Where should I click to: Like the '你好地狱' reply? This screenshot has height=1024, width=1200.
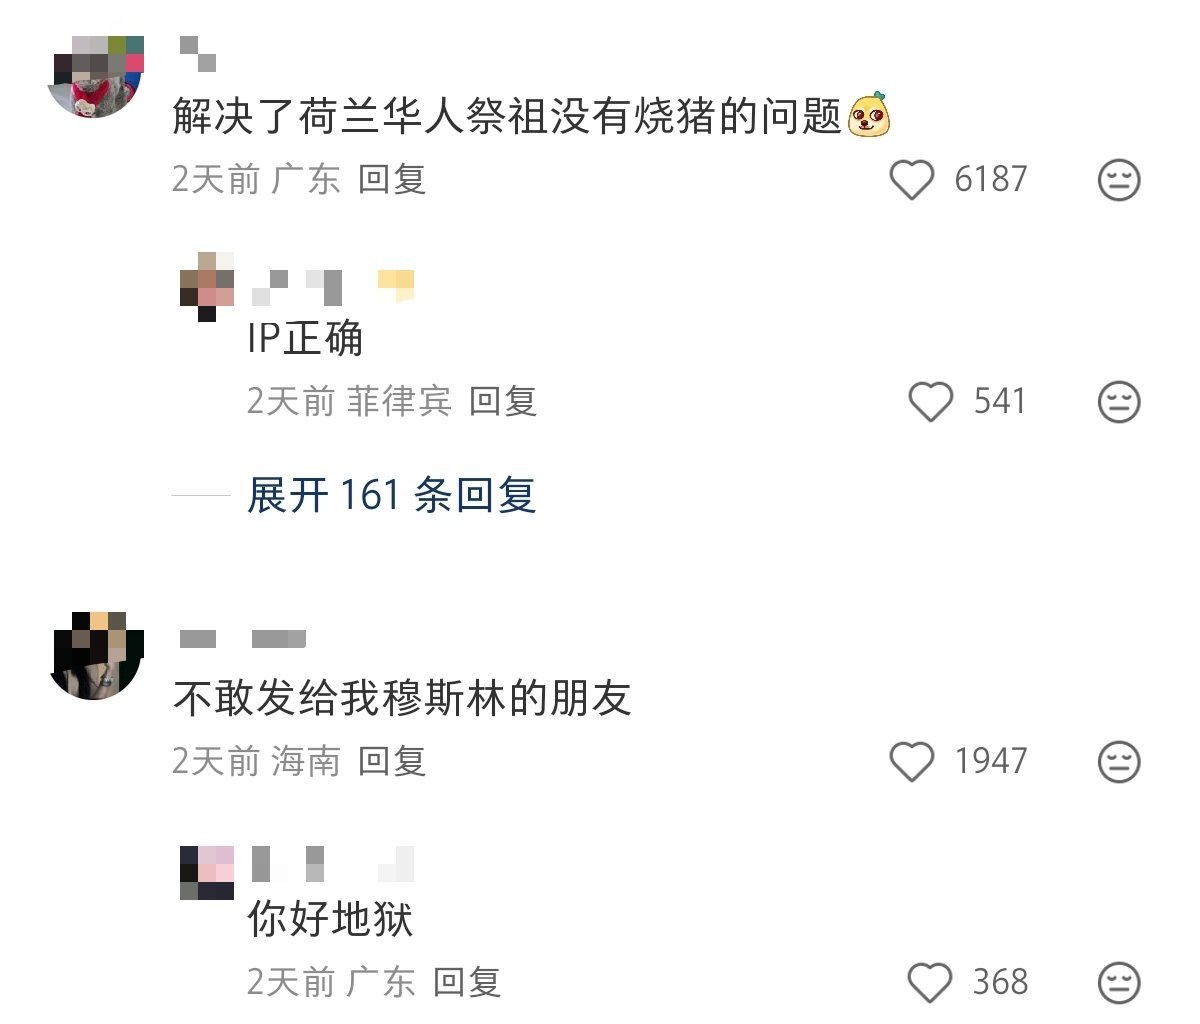[x=930, y=983]
